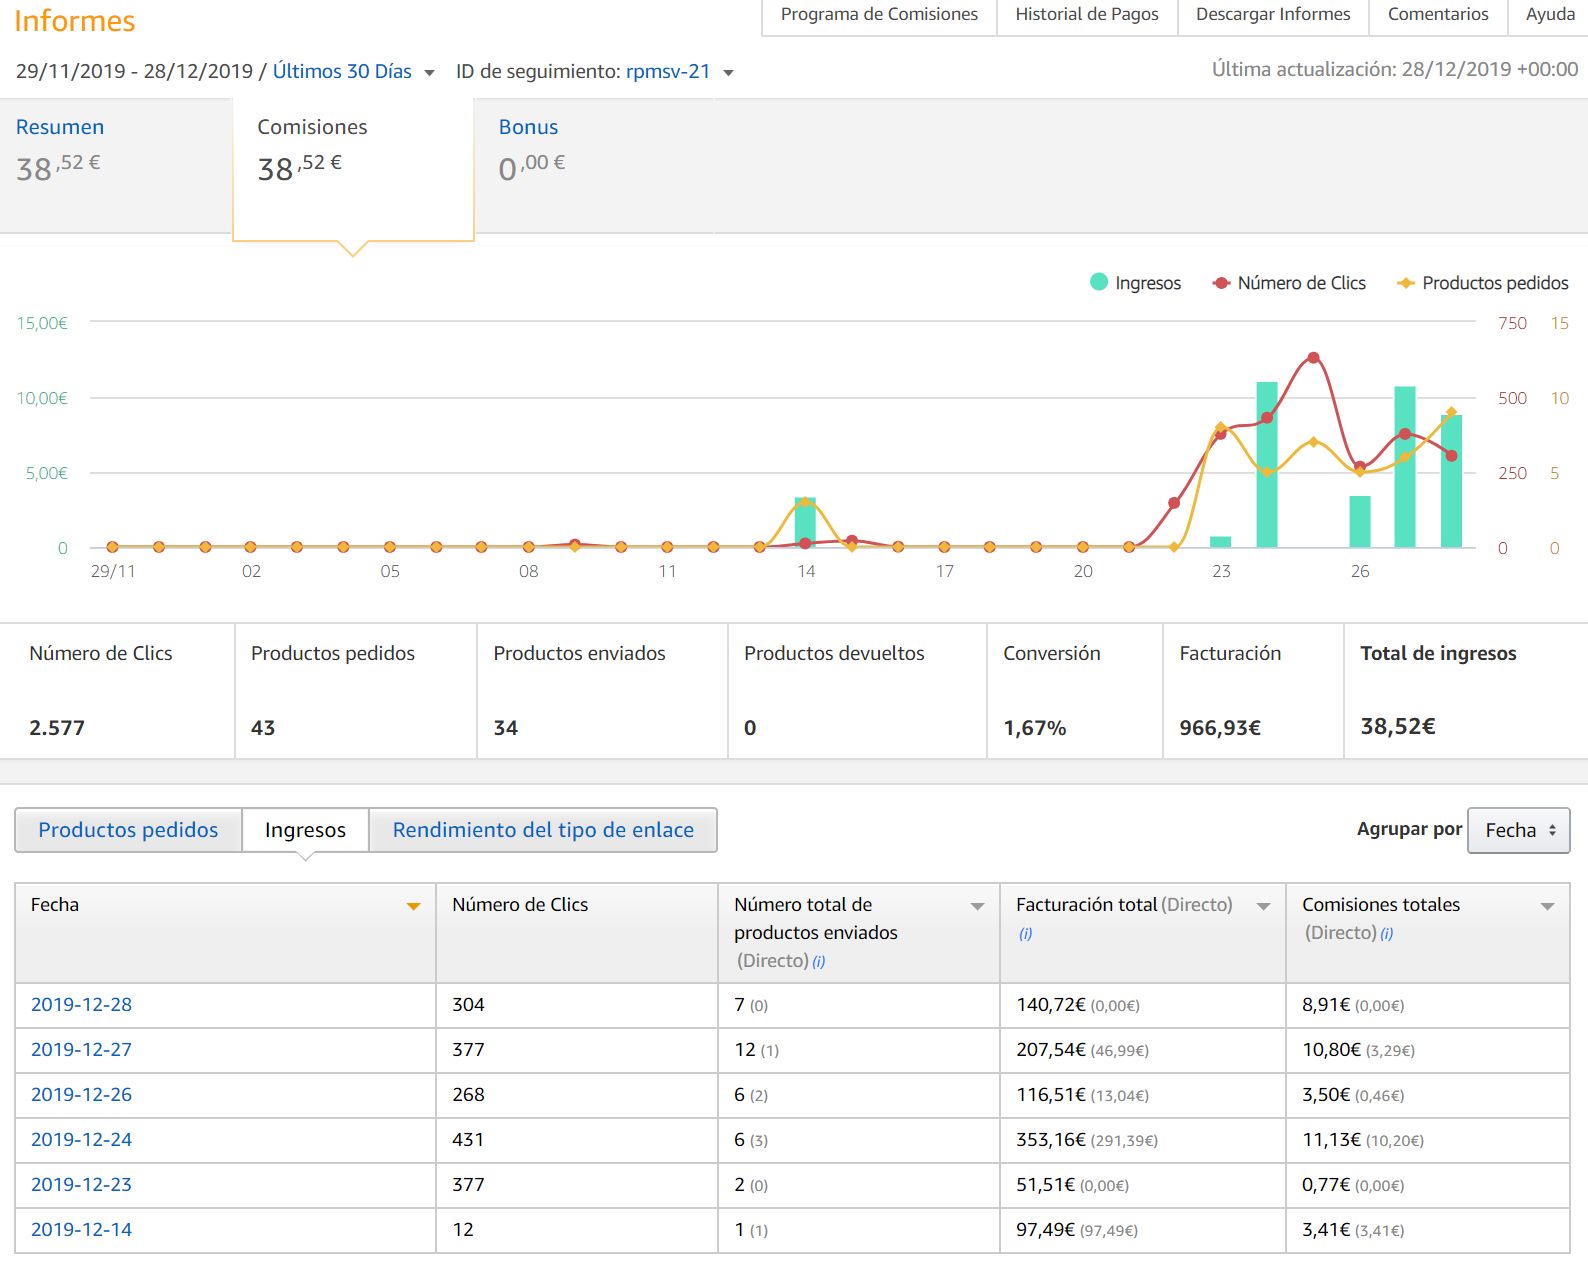Screen dimensions: 1588x1263
Task: Click the 11,13€ commission cell
Action: [x=1428, y=1140]
